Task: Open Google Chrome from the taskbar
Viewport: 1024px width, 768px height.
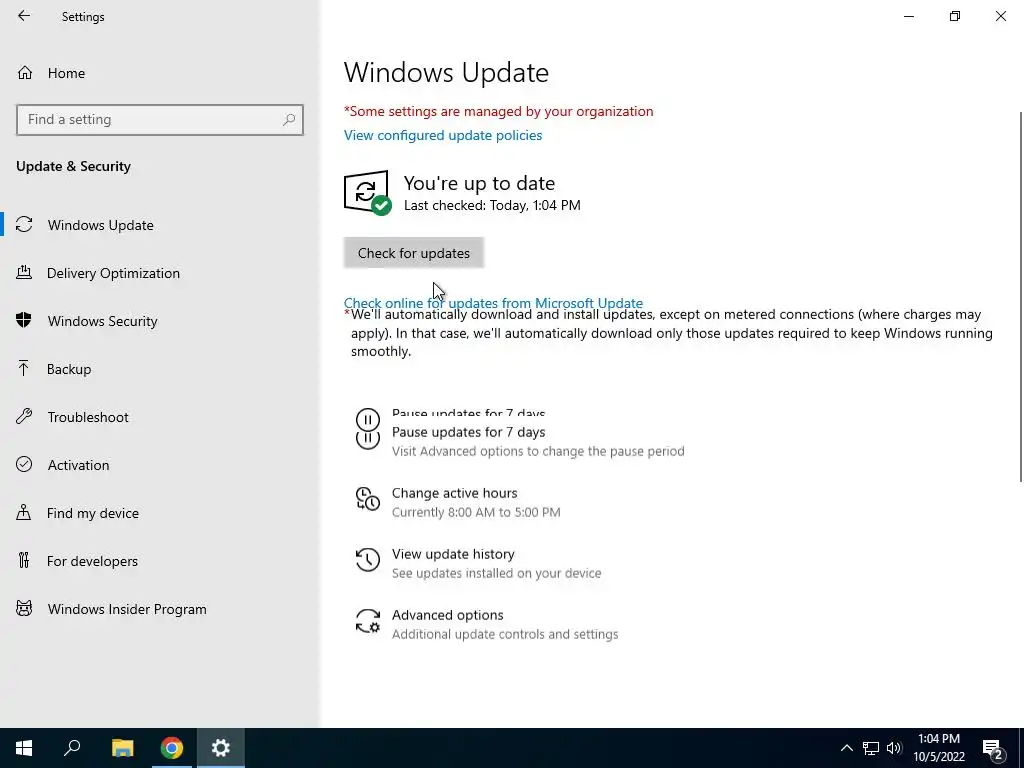Action: pyautogui.click(x=172, y=748)
